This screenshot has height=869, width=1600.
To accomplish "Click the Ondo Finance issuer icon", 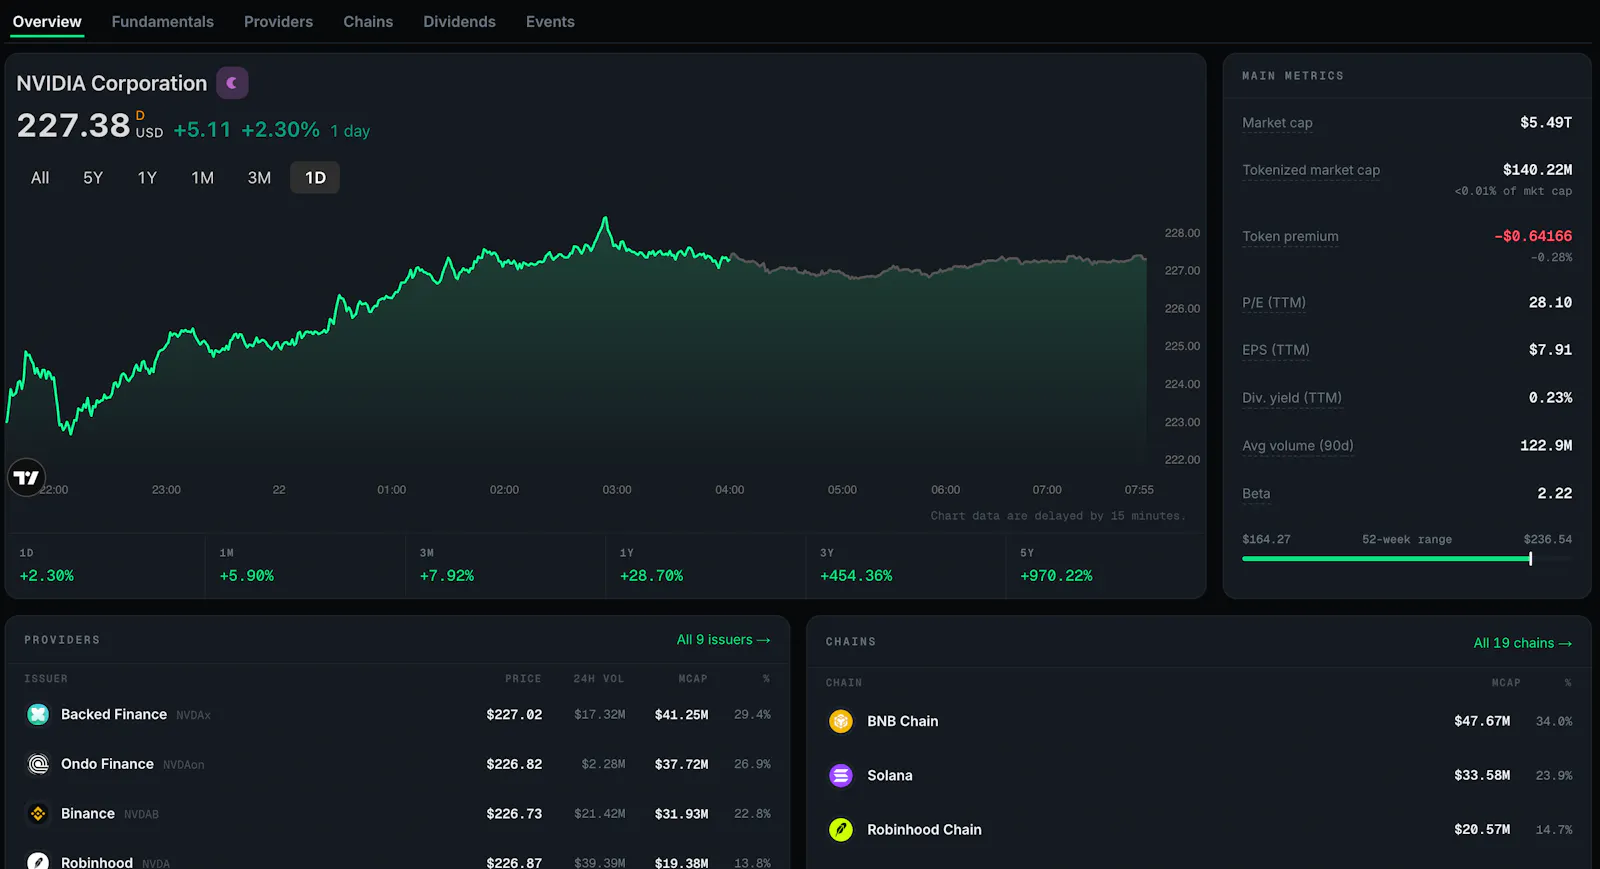I will point(38,764).
